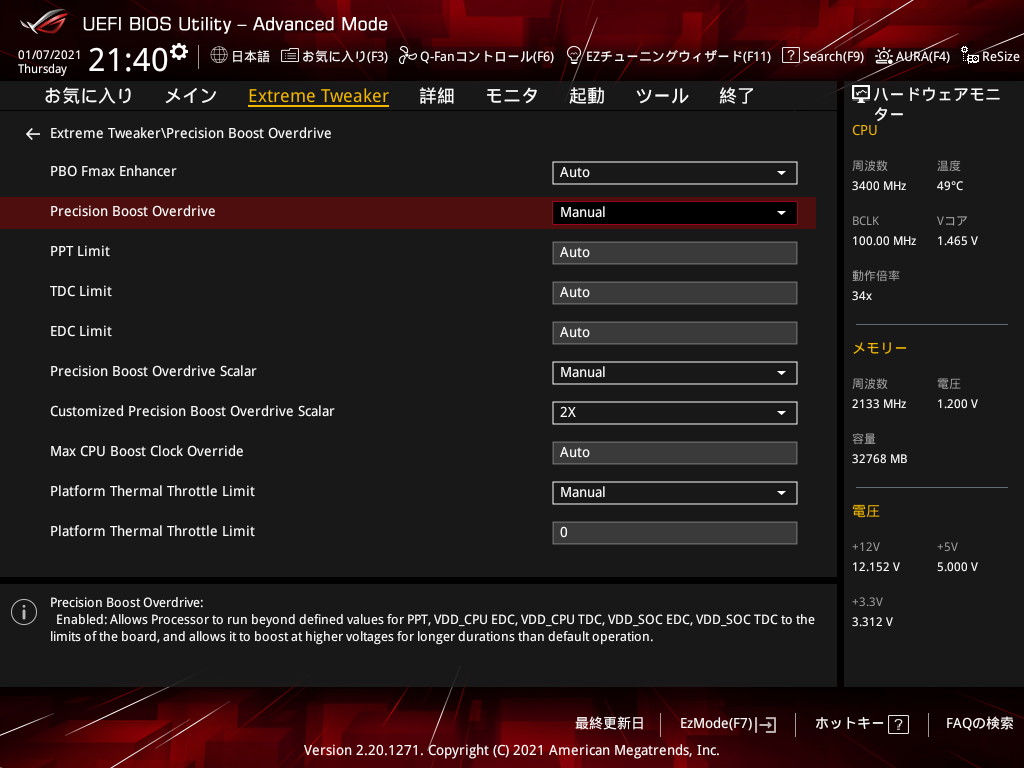
Task: Open the Q-Fan control fan icon
Action: (x=408, y=56)
